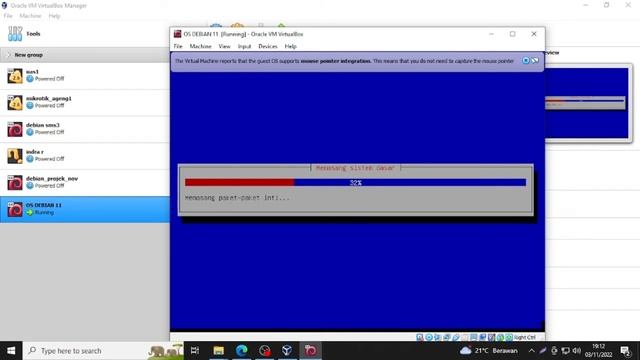Select the mikrotik_ageng1 virtual machine
The image size is (640, 360).
point(84,102)
